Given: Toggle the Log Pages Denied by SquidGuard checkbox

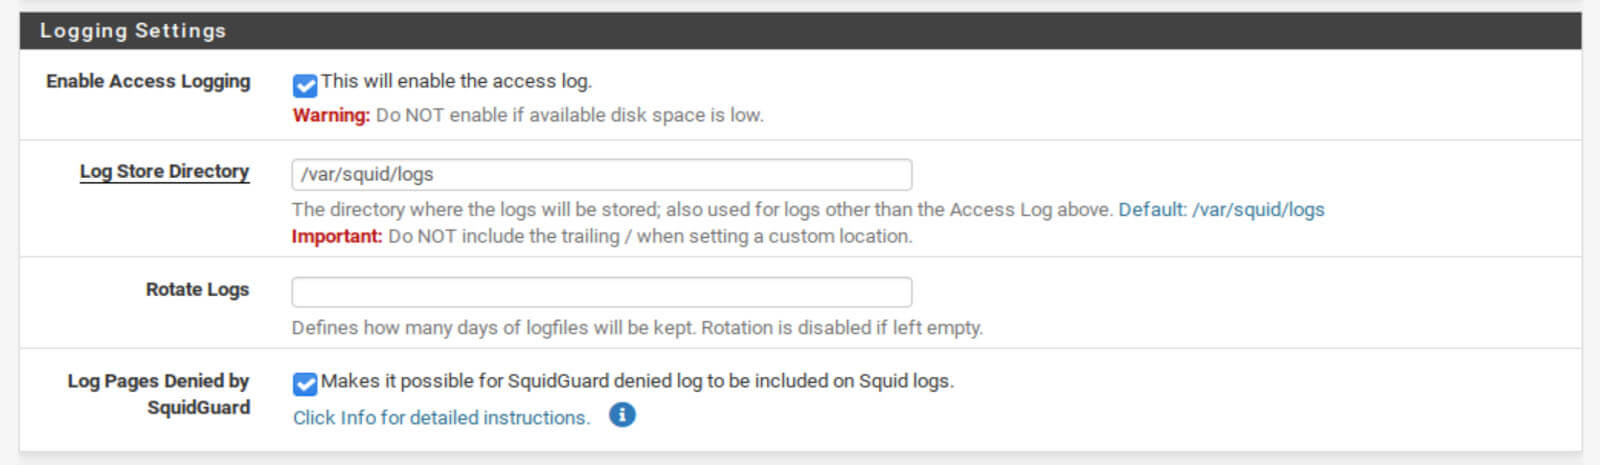Looking at the screenshot, I should point(305,384).
